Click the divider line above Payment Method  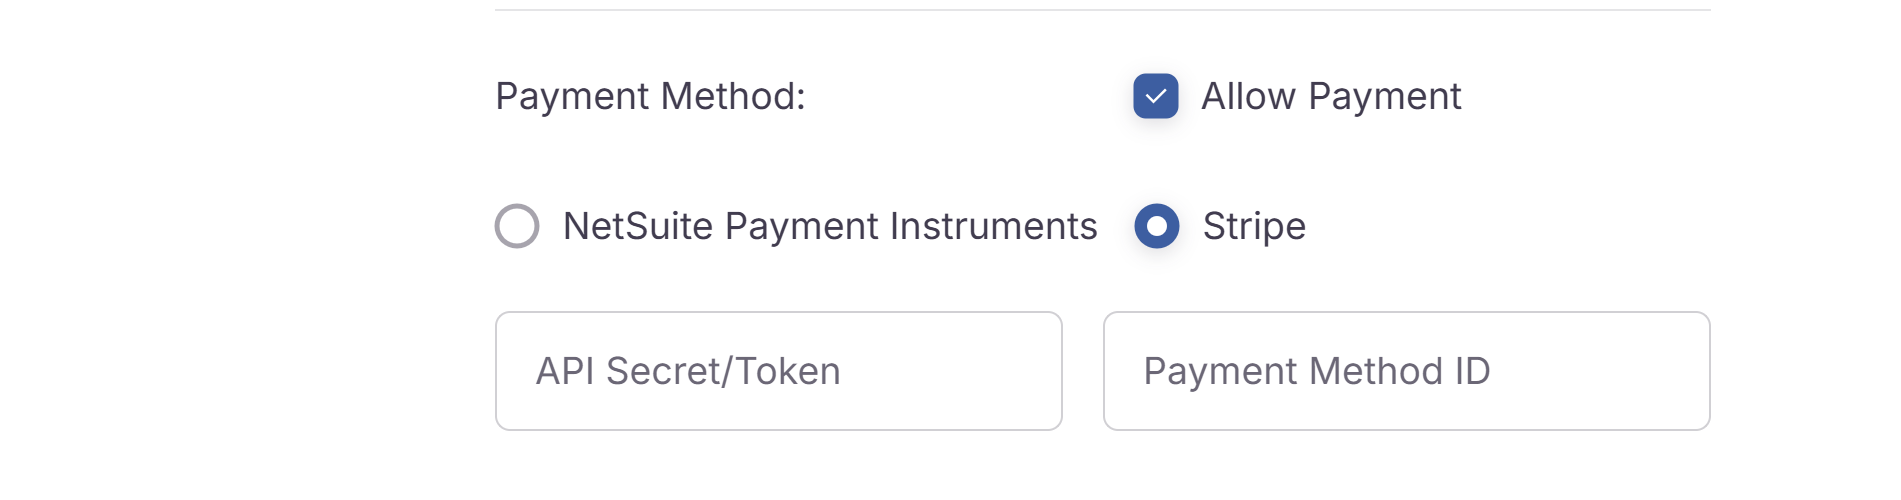1102,10
